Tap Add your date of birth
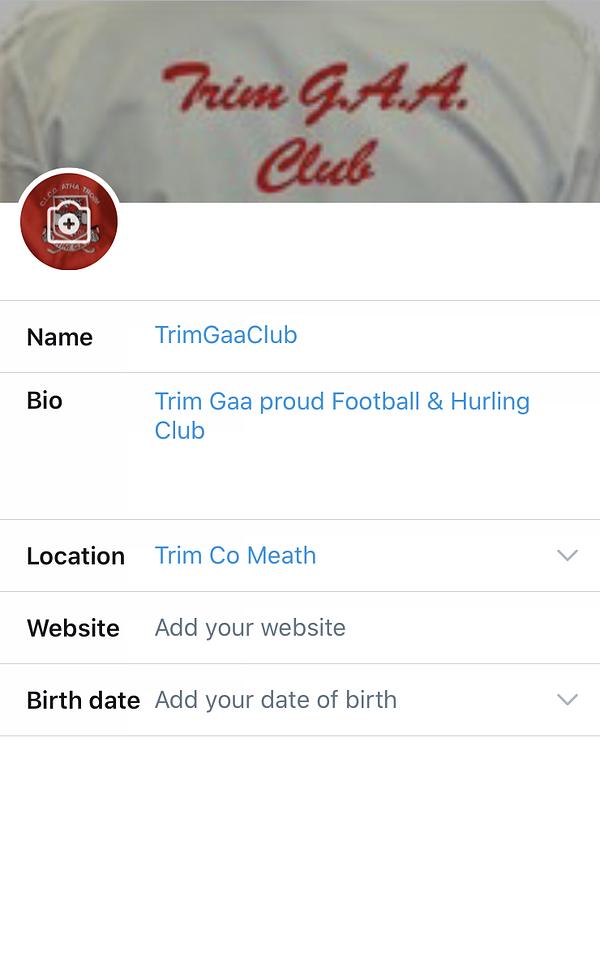Viewport: 600px width, 978px height. tap(276, 699)
